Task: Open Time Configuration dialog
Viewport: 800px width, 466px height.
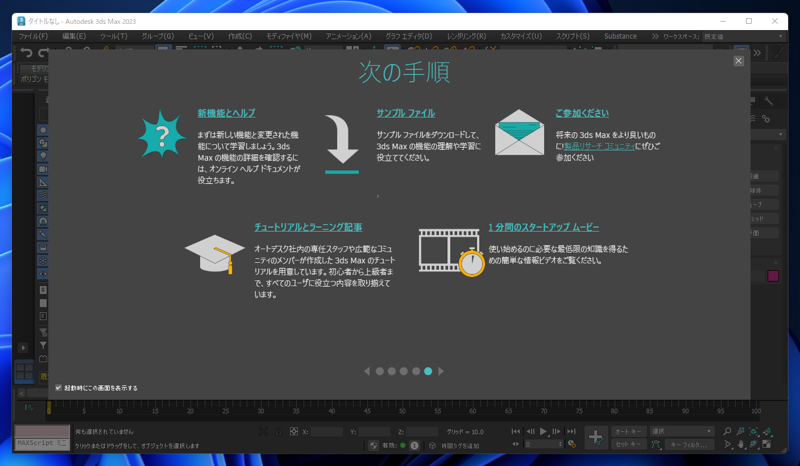Action: pyautogui.click(x=572, y=444)
